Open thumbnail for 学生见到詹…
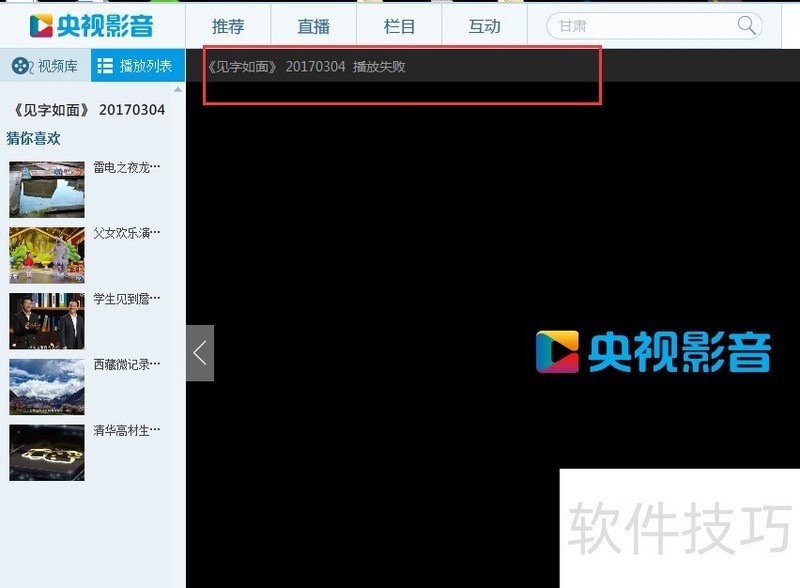Image resolution: width=800 pixels, height=588 pixels. [47, 321]
